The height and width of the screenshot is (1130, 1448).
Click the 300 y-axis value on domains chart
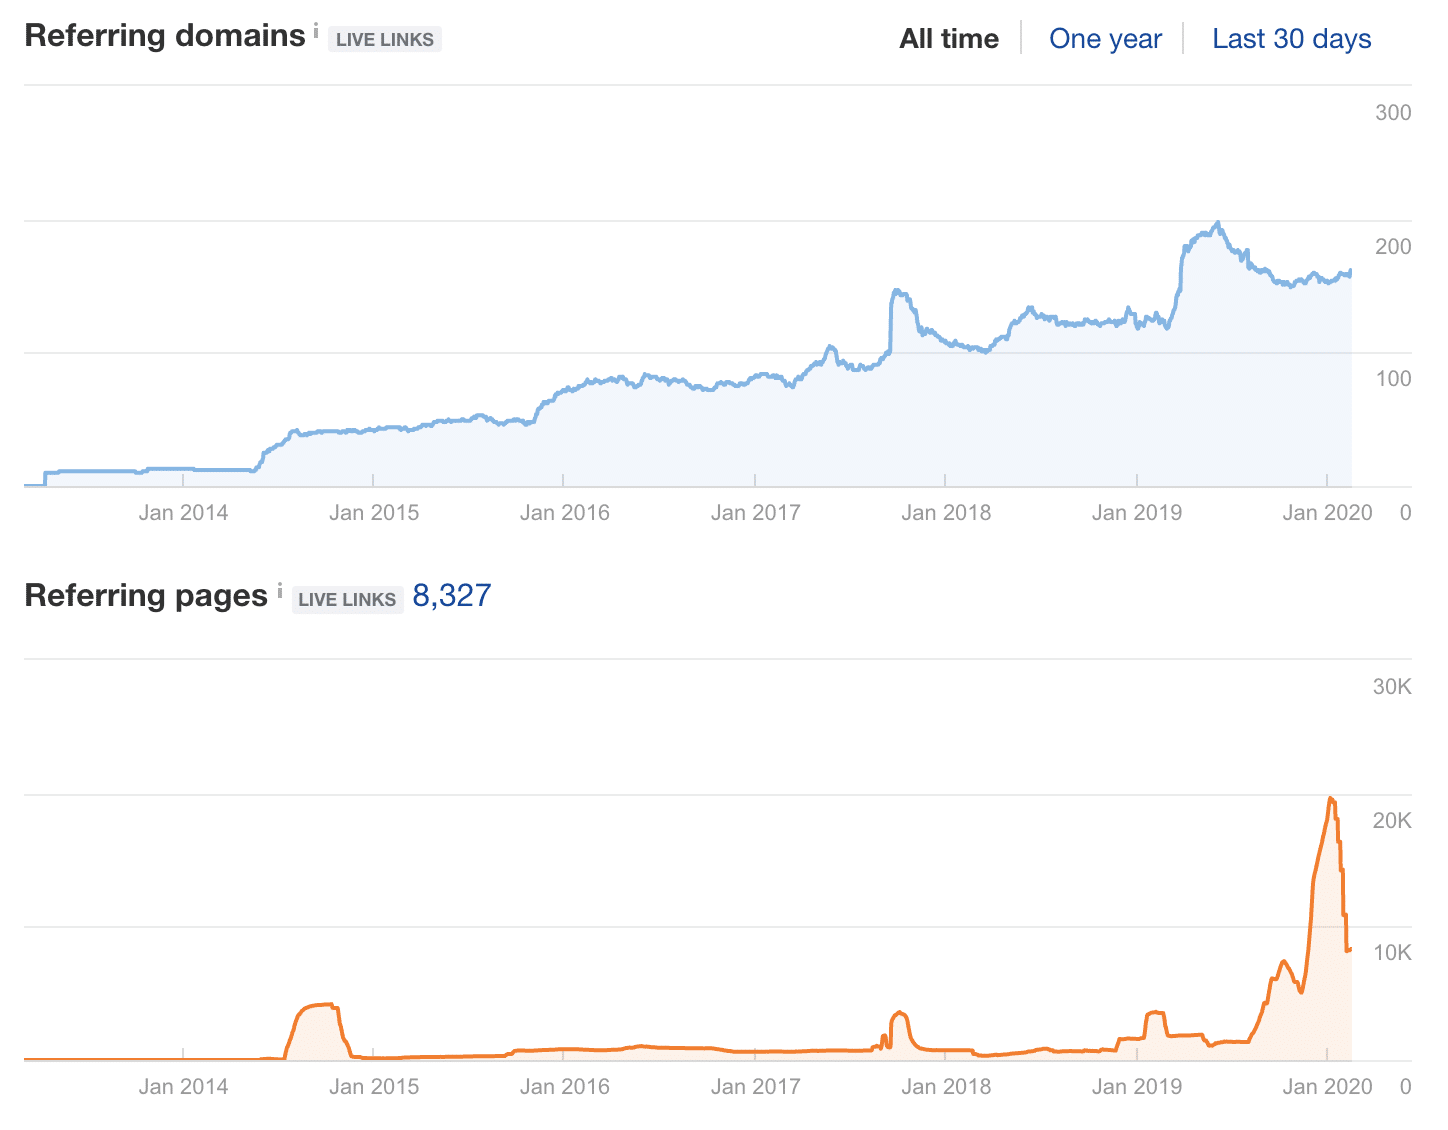tap(1393, 113)
